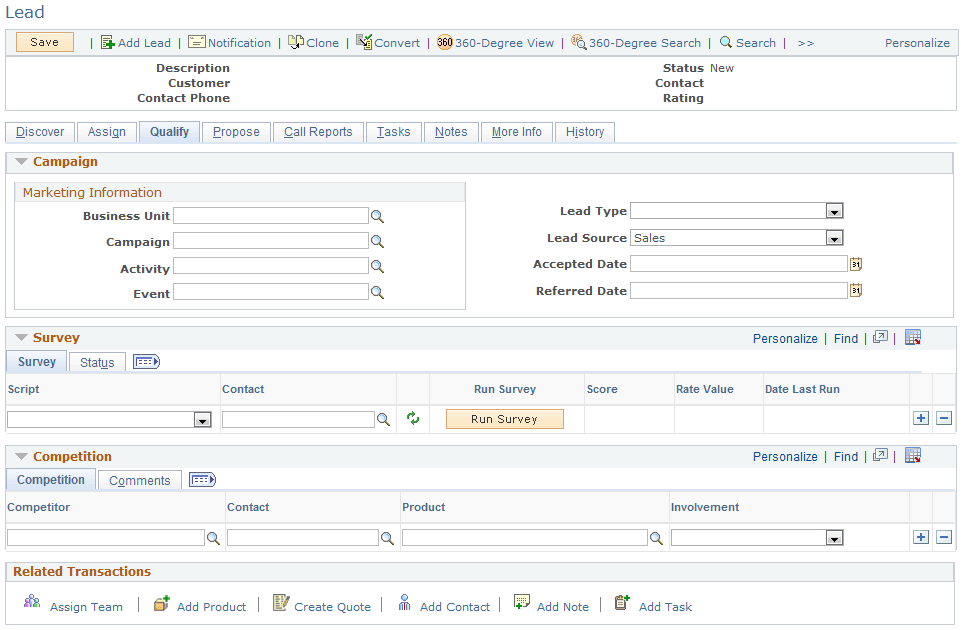The width and height of the screenshot is (964, 630).
Task: Click the Add Product icon
Action: coord(162,604)
